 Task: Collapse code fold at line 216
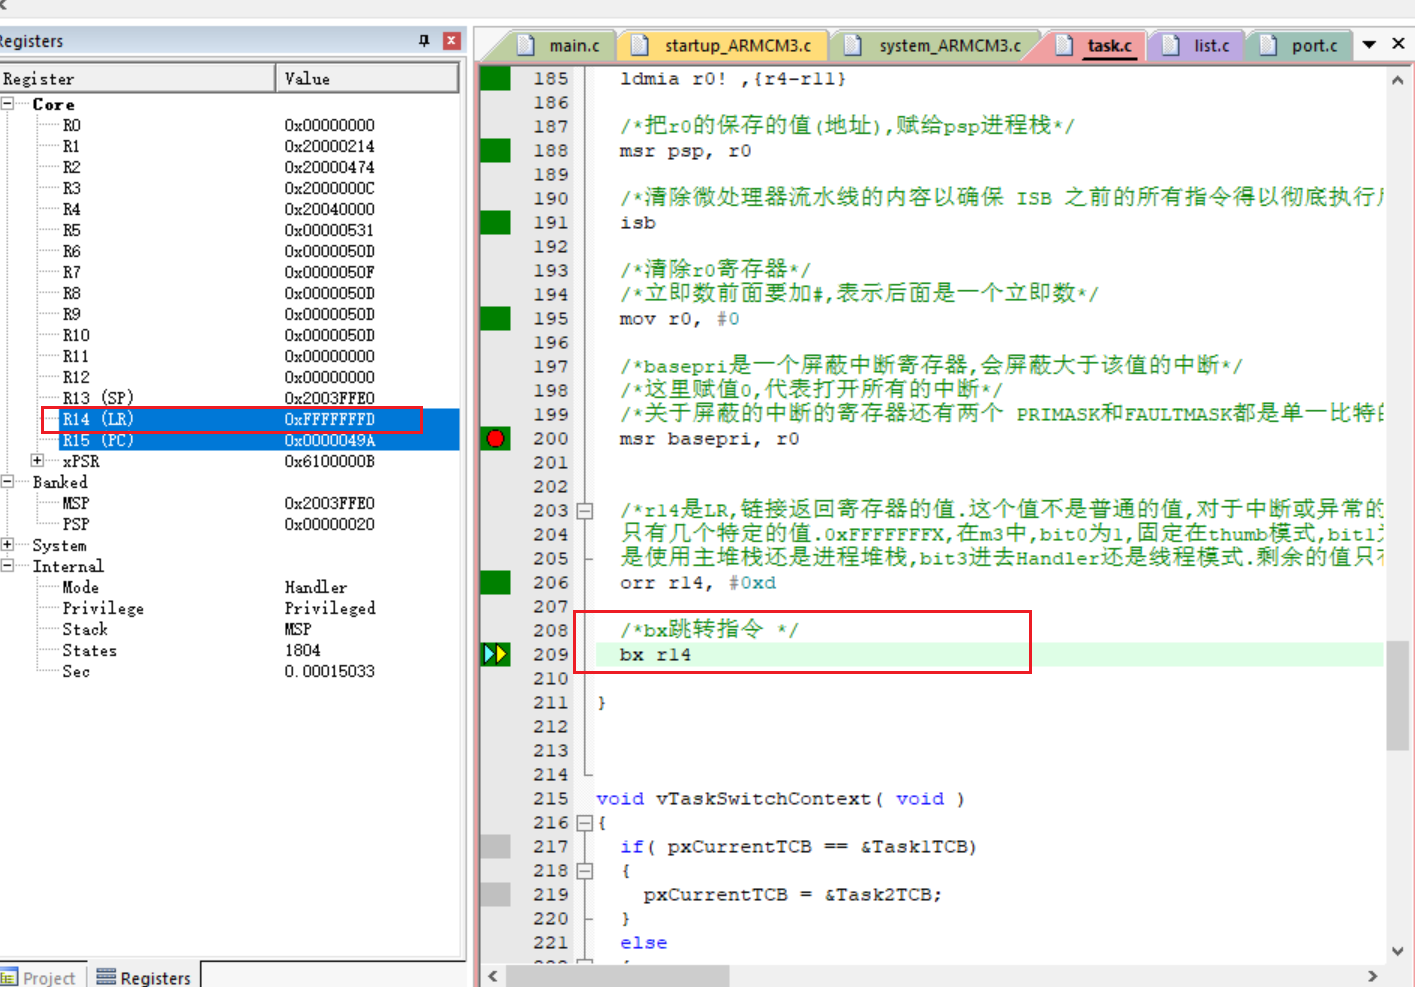pos(585,823)
